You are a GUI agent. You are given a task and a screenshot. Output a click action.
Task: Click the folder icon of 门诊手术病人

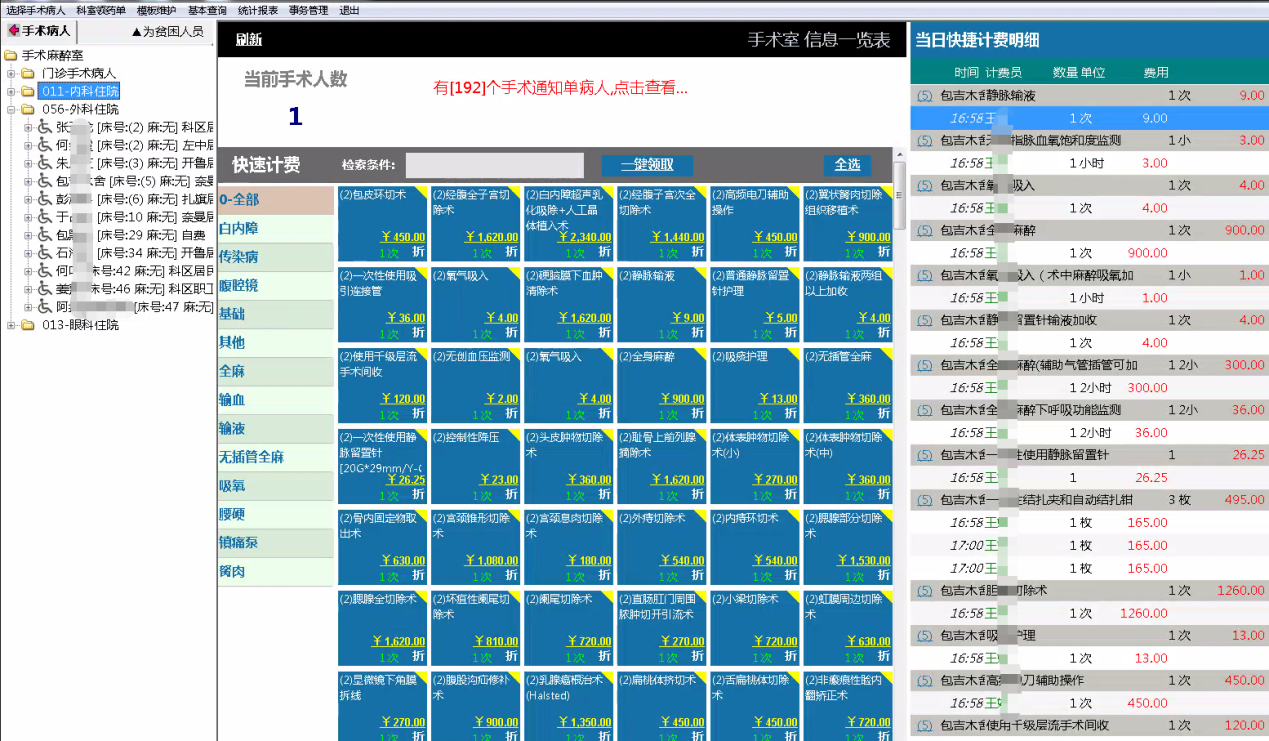pyautogui.click(x=29, y=73)
